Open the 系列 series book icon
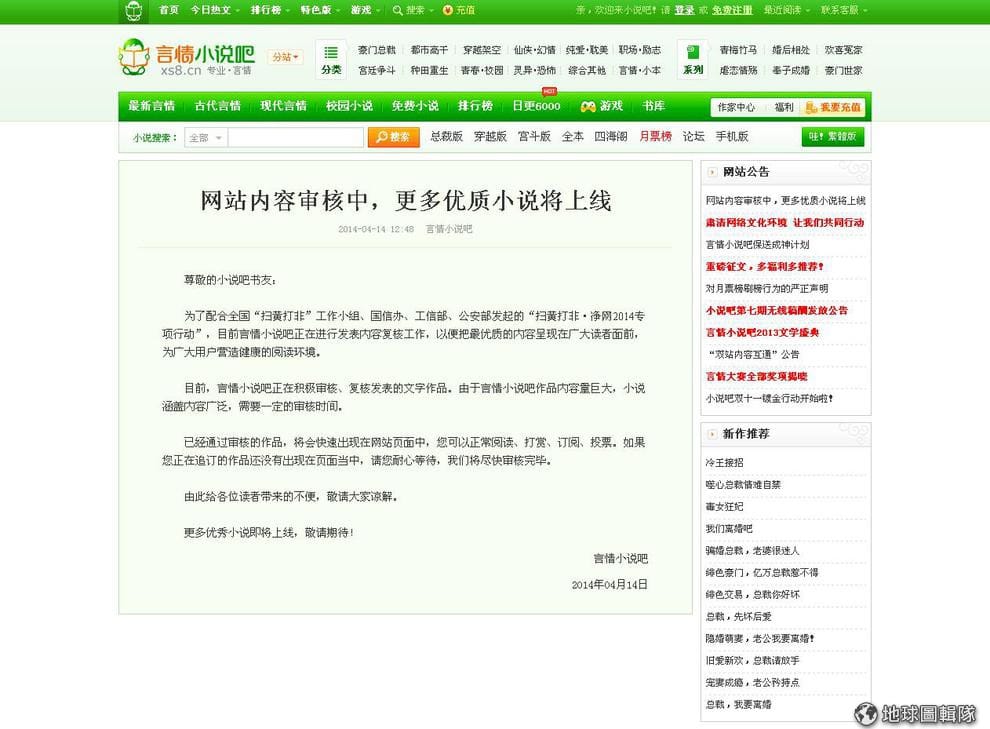990x729 pixels. [x=693, y=59]
